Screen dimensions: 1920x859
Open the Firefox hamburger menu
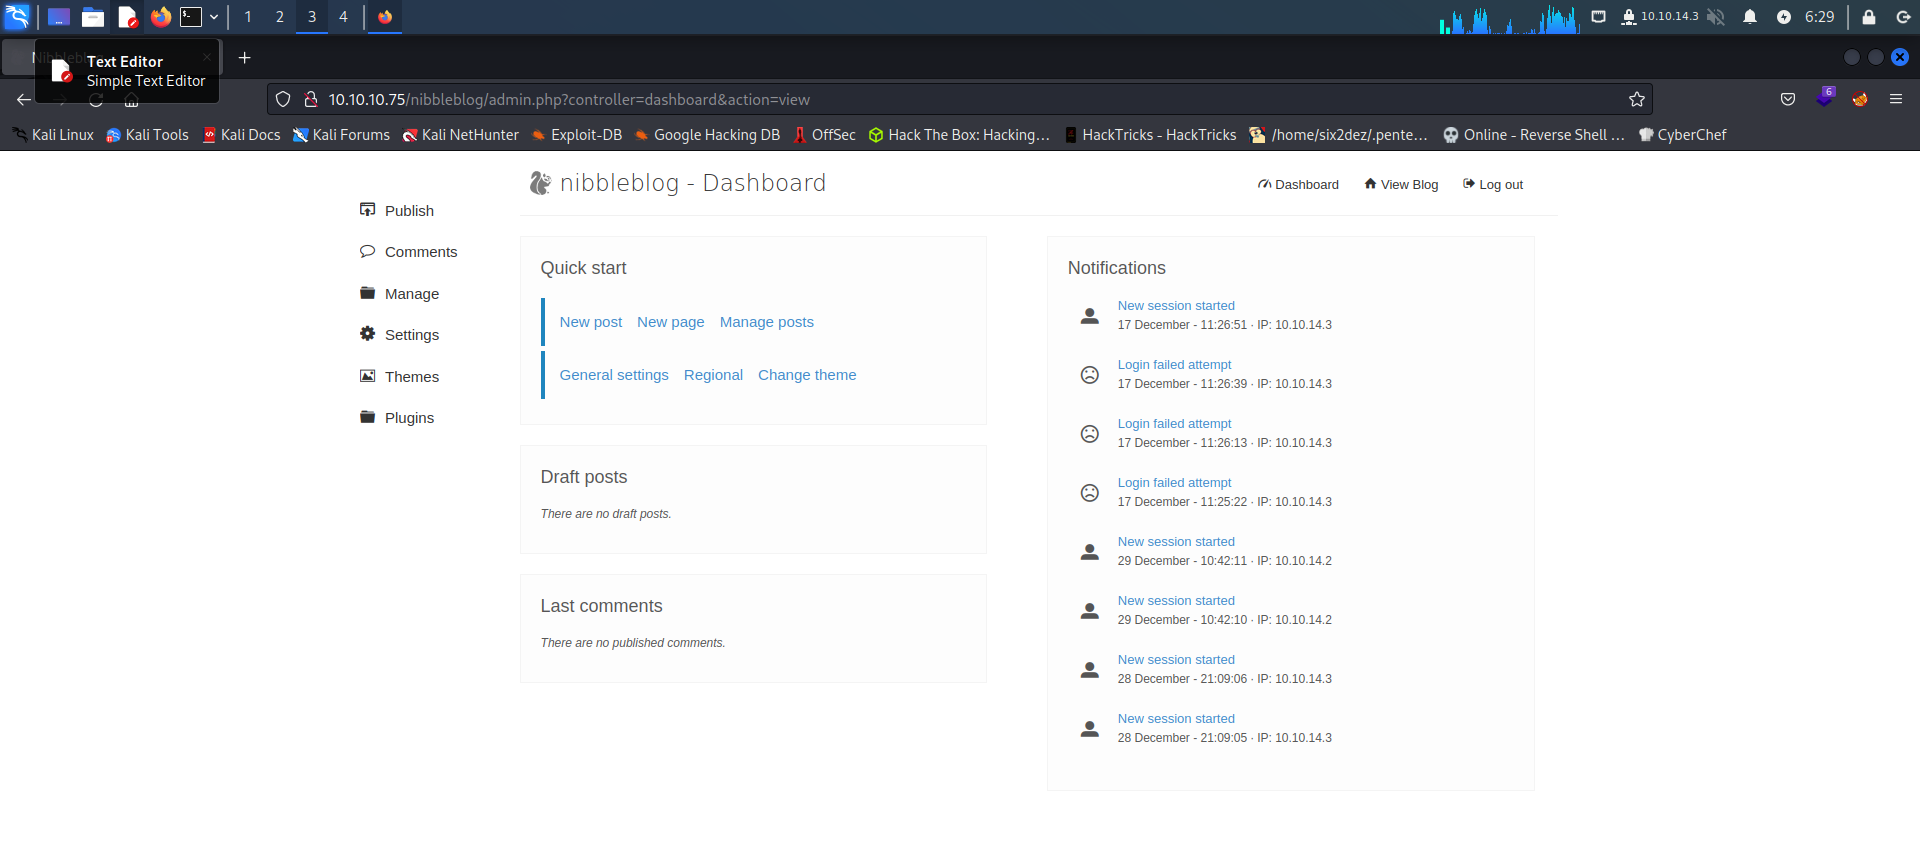coord(1895,99)
